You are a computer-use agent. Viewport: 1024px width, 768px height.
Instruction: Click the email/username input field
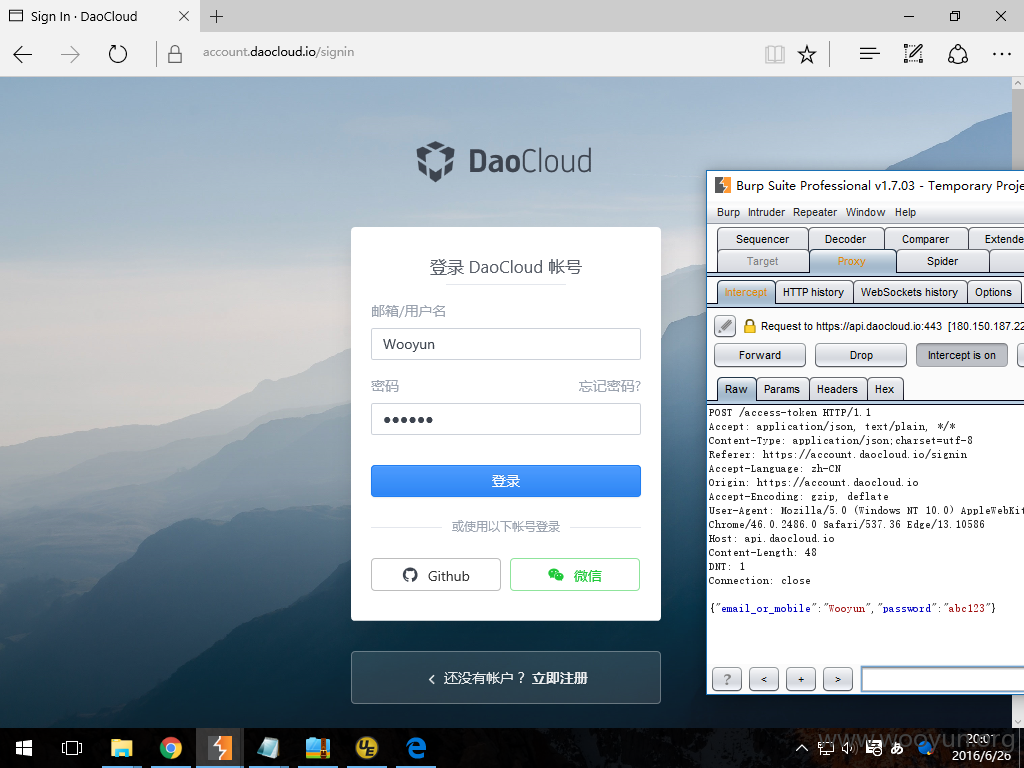(505, 344)
